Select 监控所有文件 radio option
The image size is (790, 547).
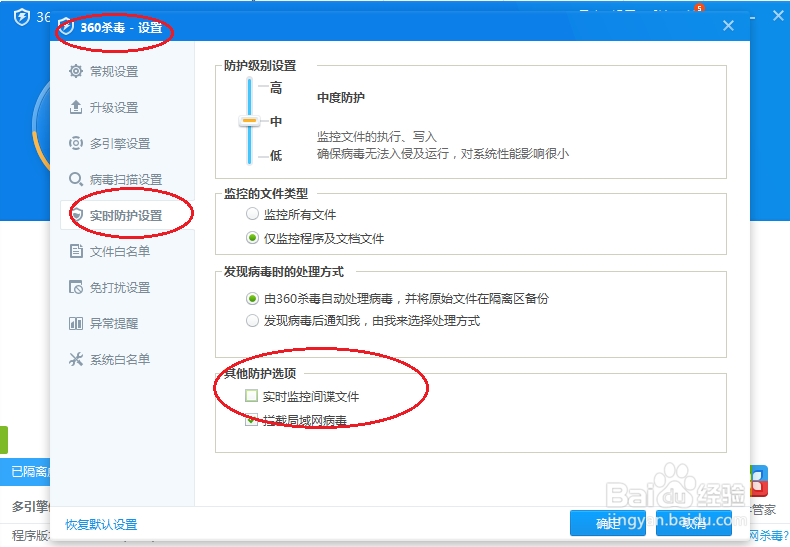click(x=252, y=214)
